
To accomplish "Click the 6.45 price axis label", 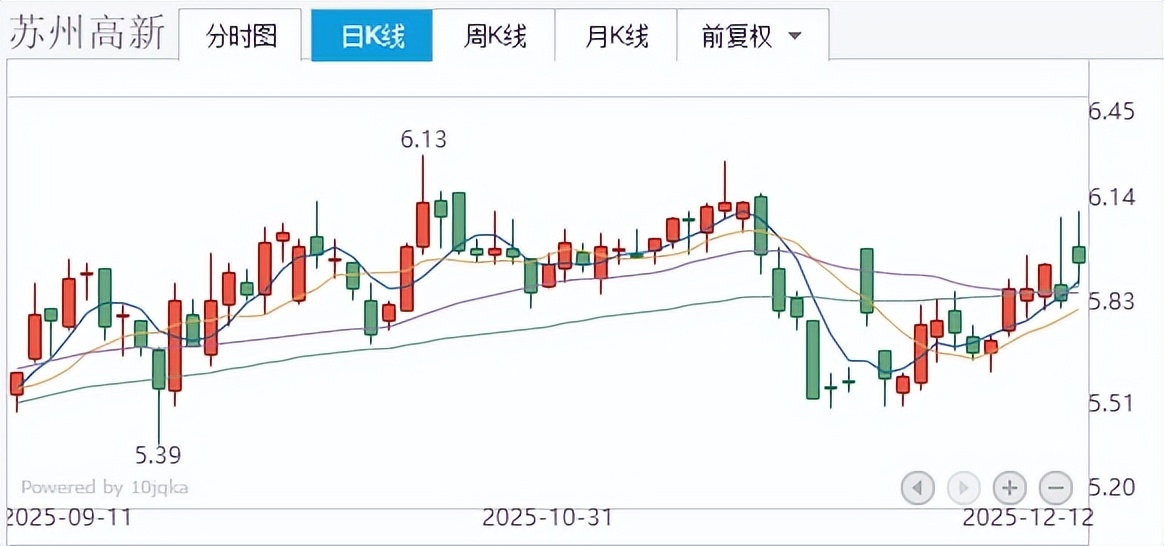I will (x=1112, y=112).
